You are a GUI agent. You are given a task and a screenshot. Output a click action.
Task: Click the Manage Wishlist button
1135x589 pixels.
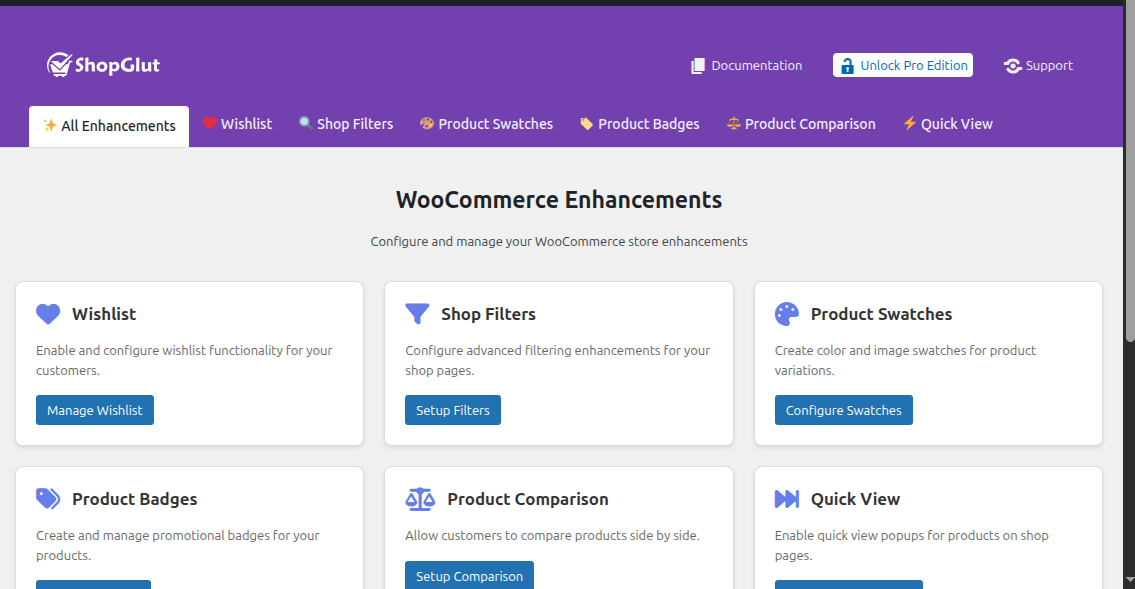click(95, 410)
